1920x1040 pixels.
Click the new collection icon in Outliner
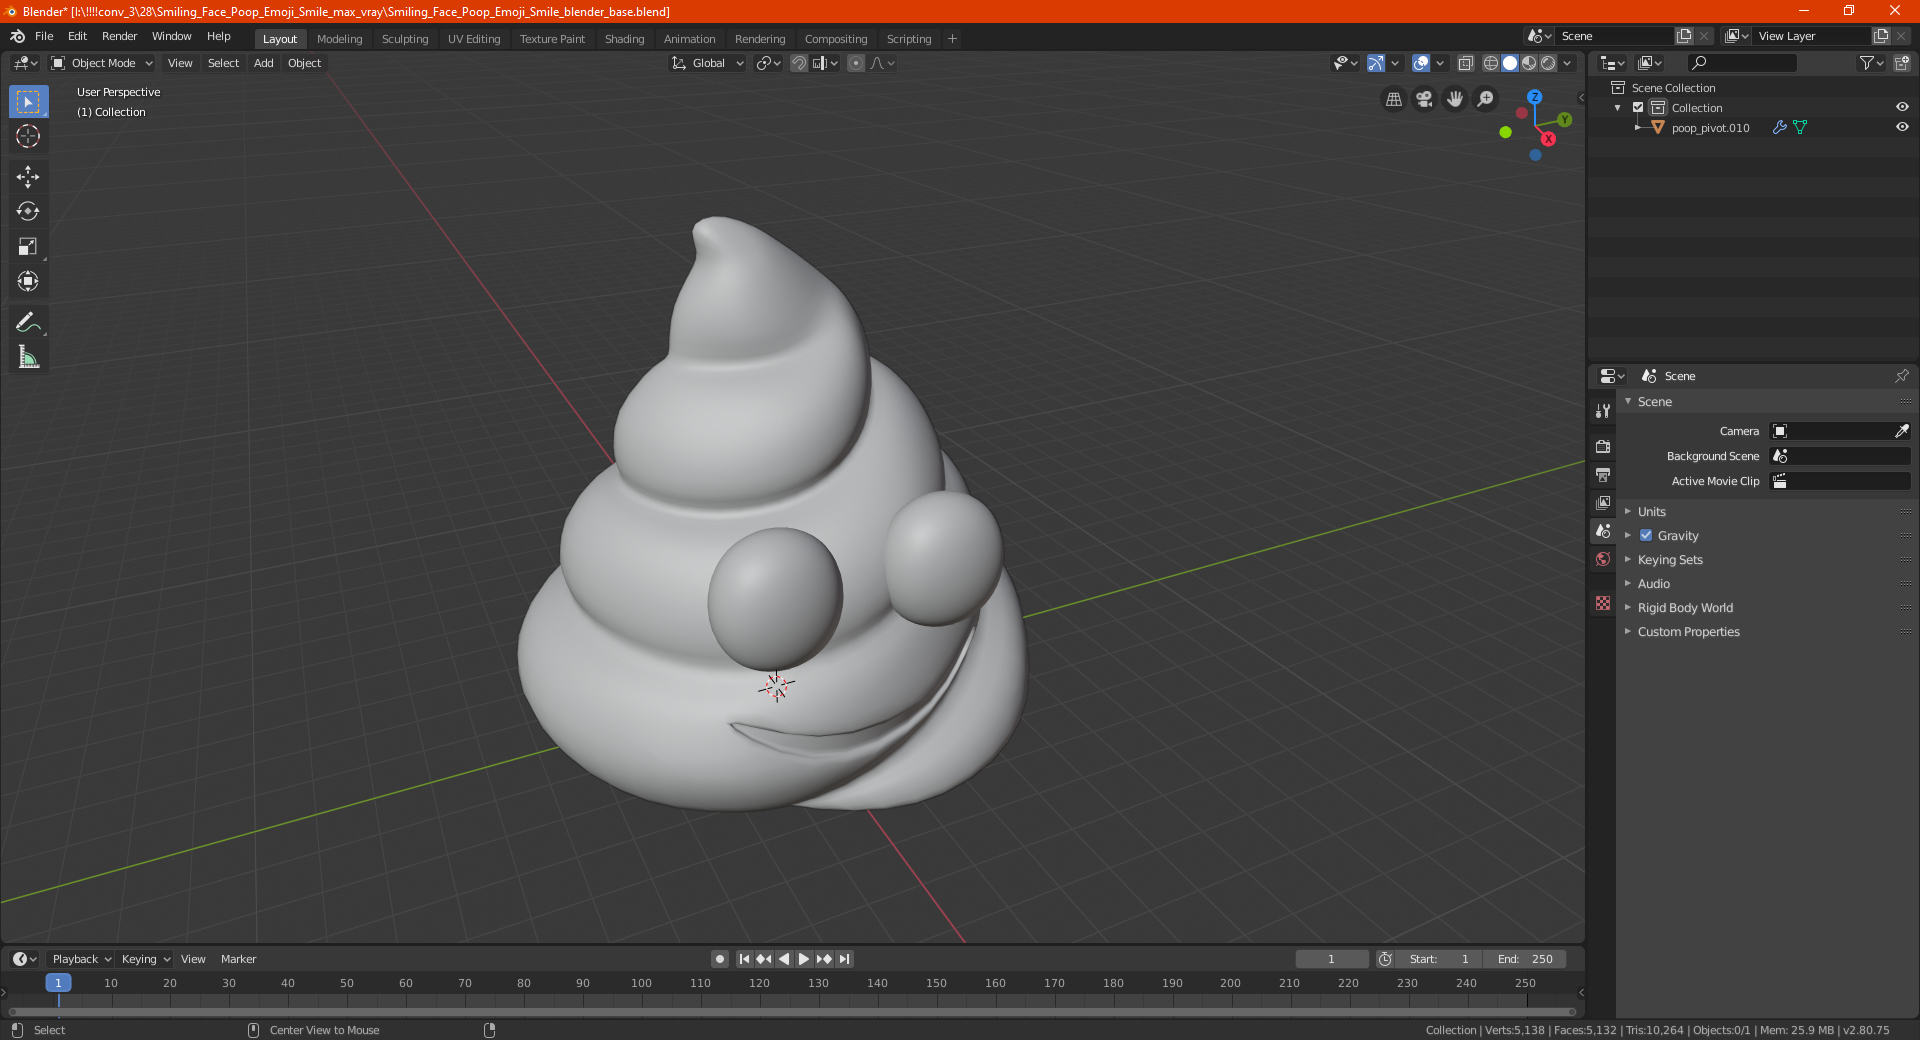click(x=1901, y=63)
